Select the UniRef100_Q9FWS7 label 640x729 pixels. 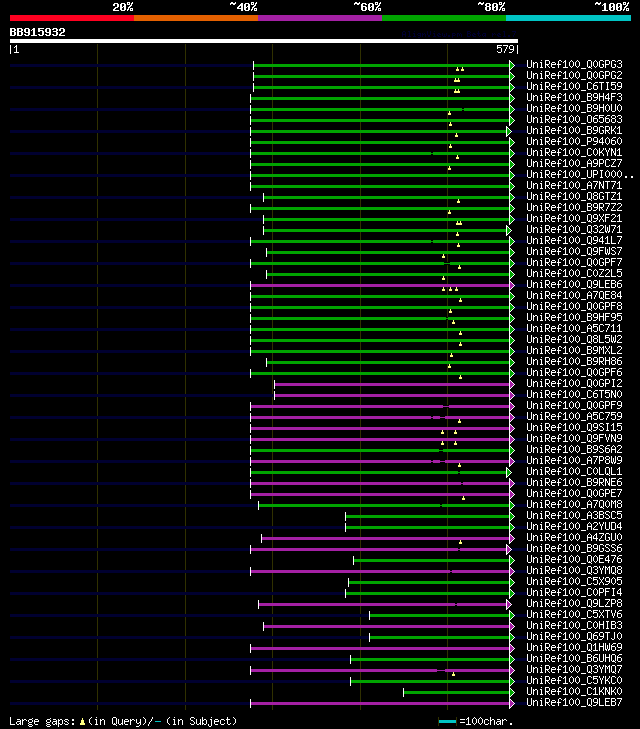[x=574, y=252]
